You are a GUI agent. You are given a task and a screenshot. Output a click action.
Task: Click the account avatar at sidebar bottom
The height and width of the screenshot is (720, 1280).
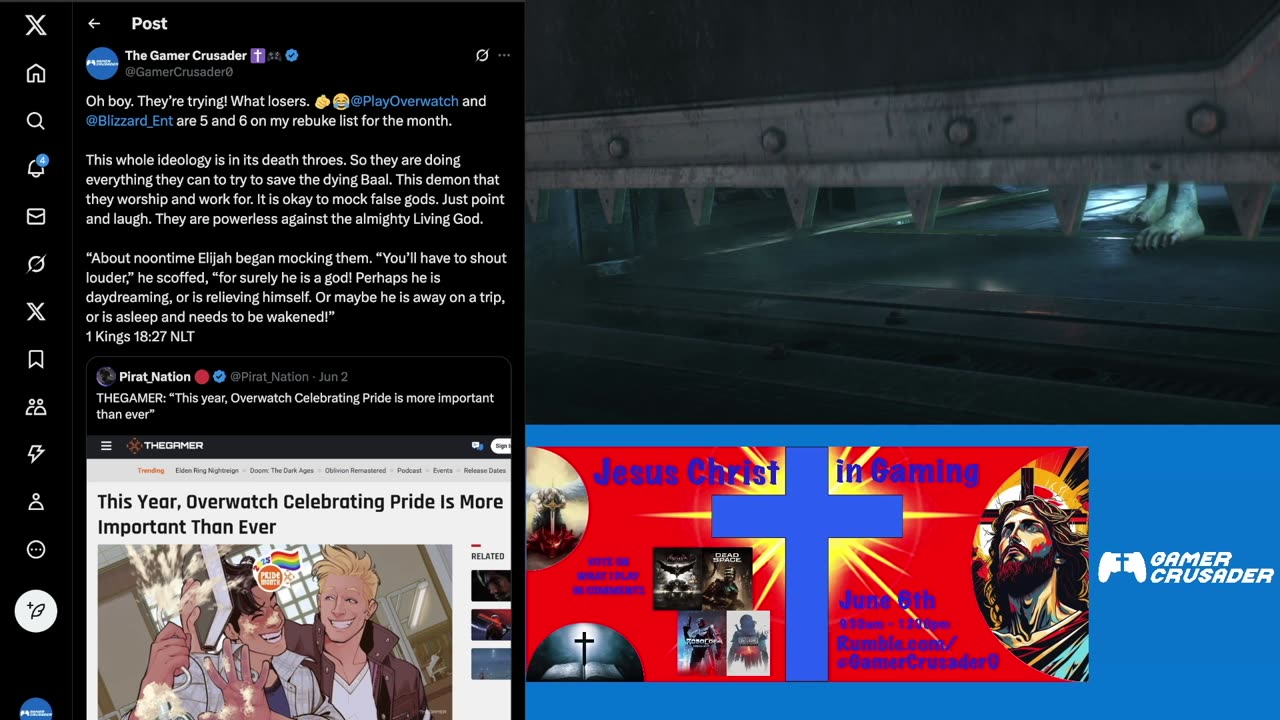[36, 709]
